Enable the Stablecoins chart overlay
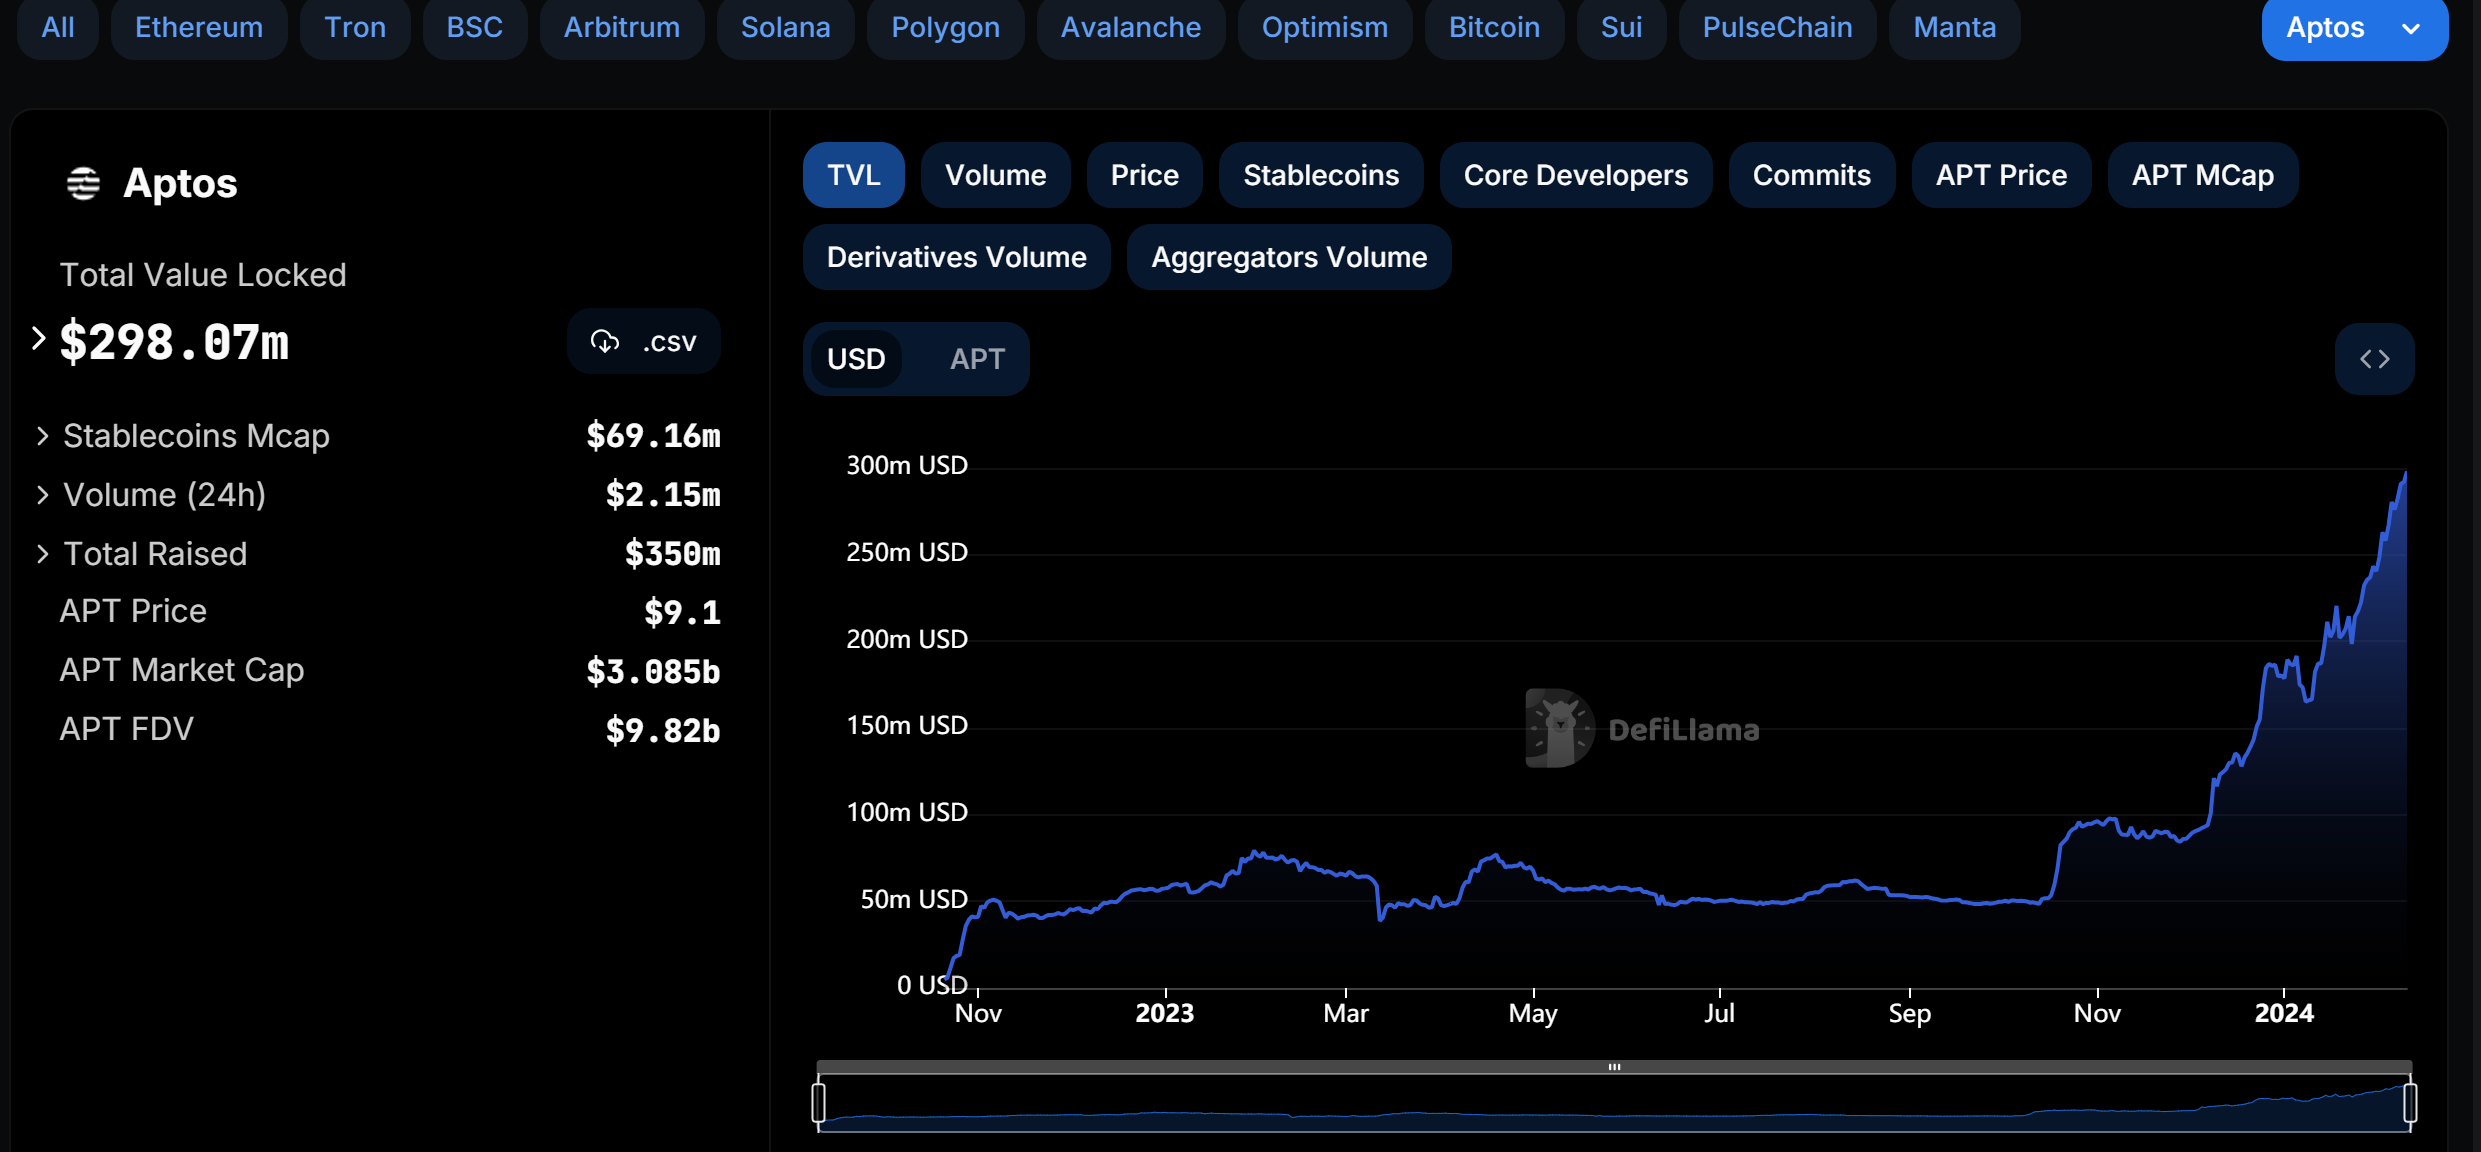The image size is (2481, 1152). click(1320, 175)
